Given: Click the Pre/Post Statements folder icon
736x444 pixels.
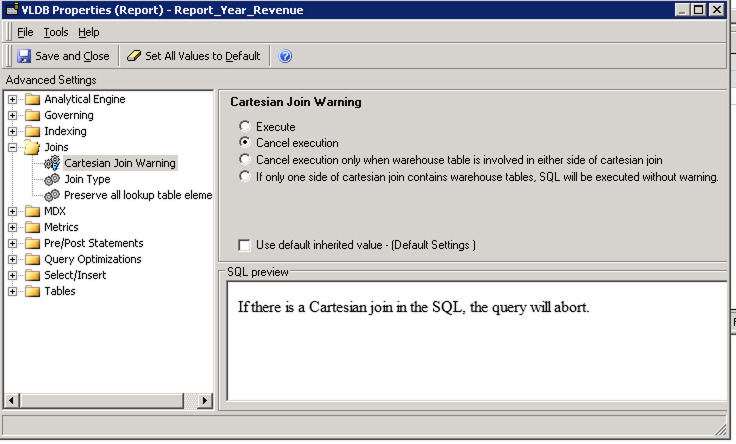Looking at the screenshot, I should pyautogui.click(x=32, y=243).
